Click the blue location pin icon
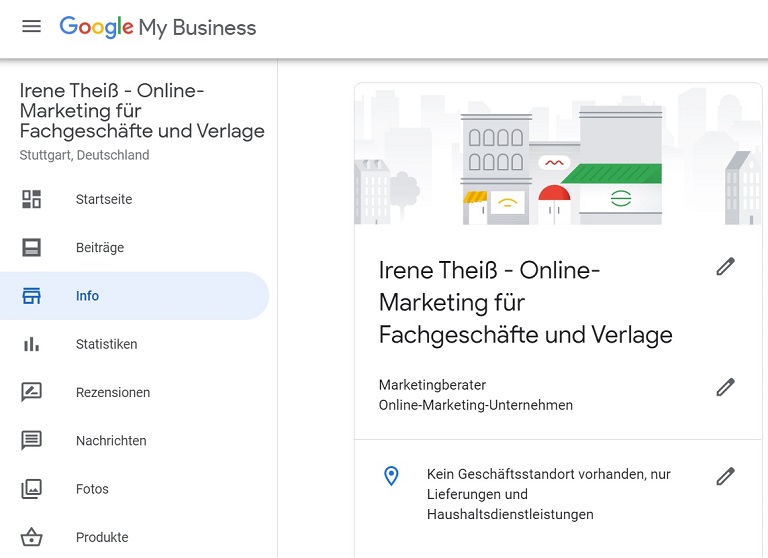768x558 pixels. pyautogui.click(x=391, y=476)
